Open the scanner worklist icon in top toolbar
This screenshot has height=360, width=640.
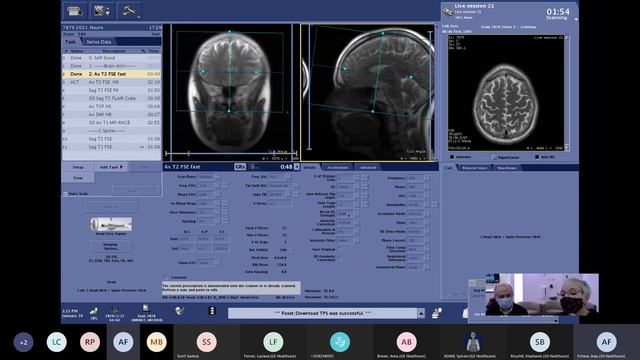tap(75, 11)
